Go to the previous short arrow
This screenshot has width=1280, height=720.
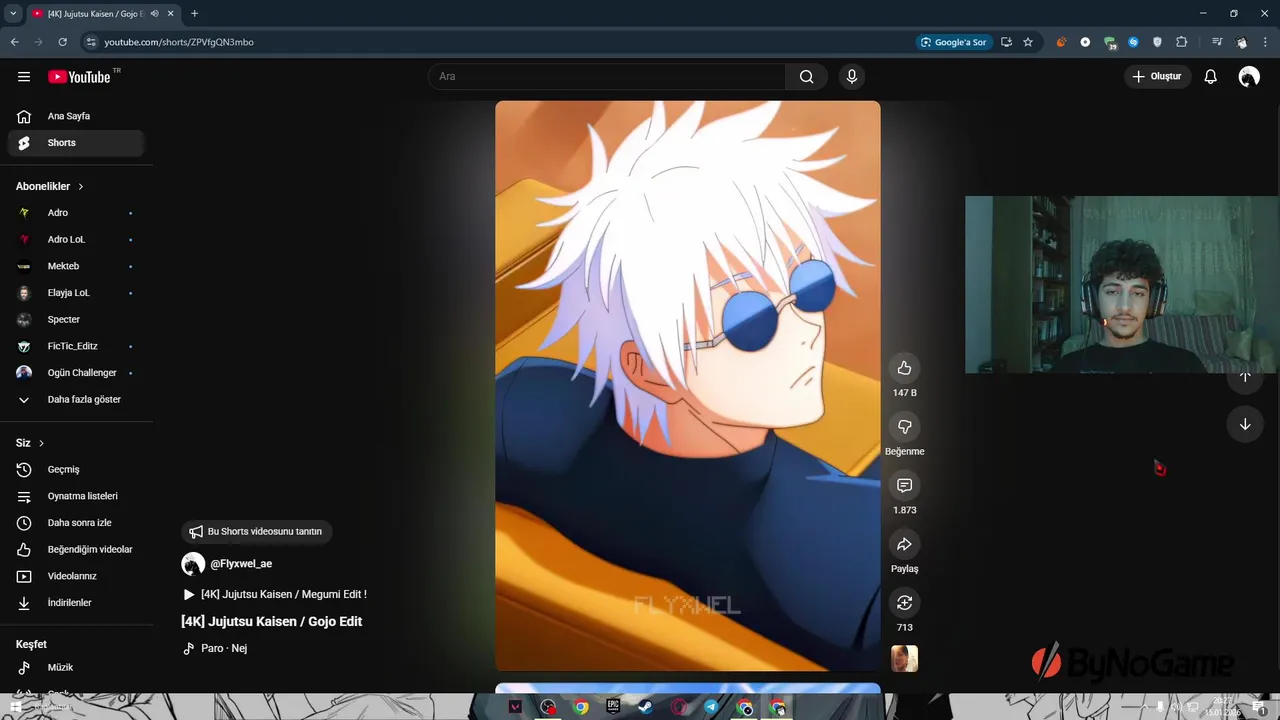[1245, 377]
